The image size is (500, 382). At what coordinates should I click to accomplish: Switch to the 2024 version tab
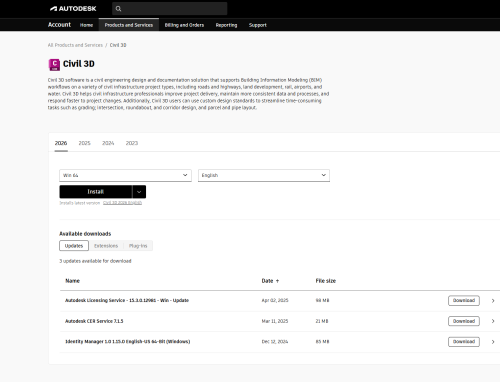[108, 143]
